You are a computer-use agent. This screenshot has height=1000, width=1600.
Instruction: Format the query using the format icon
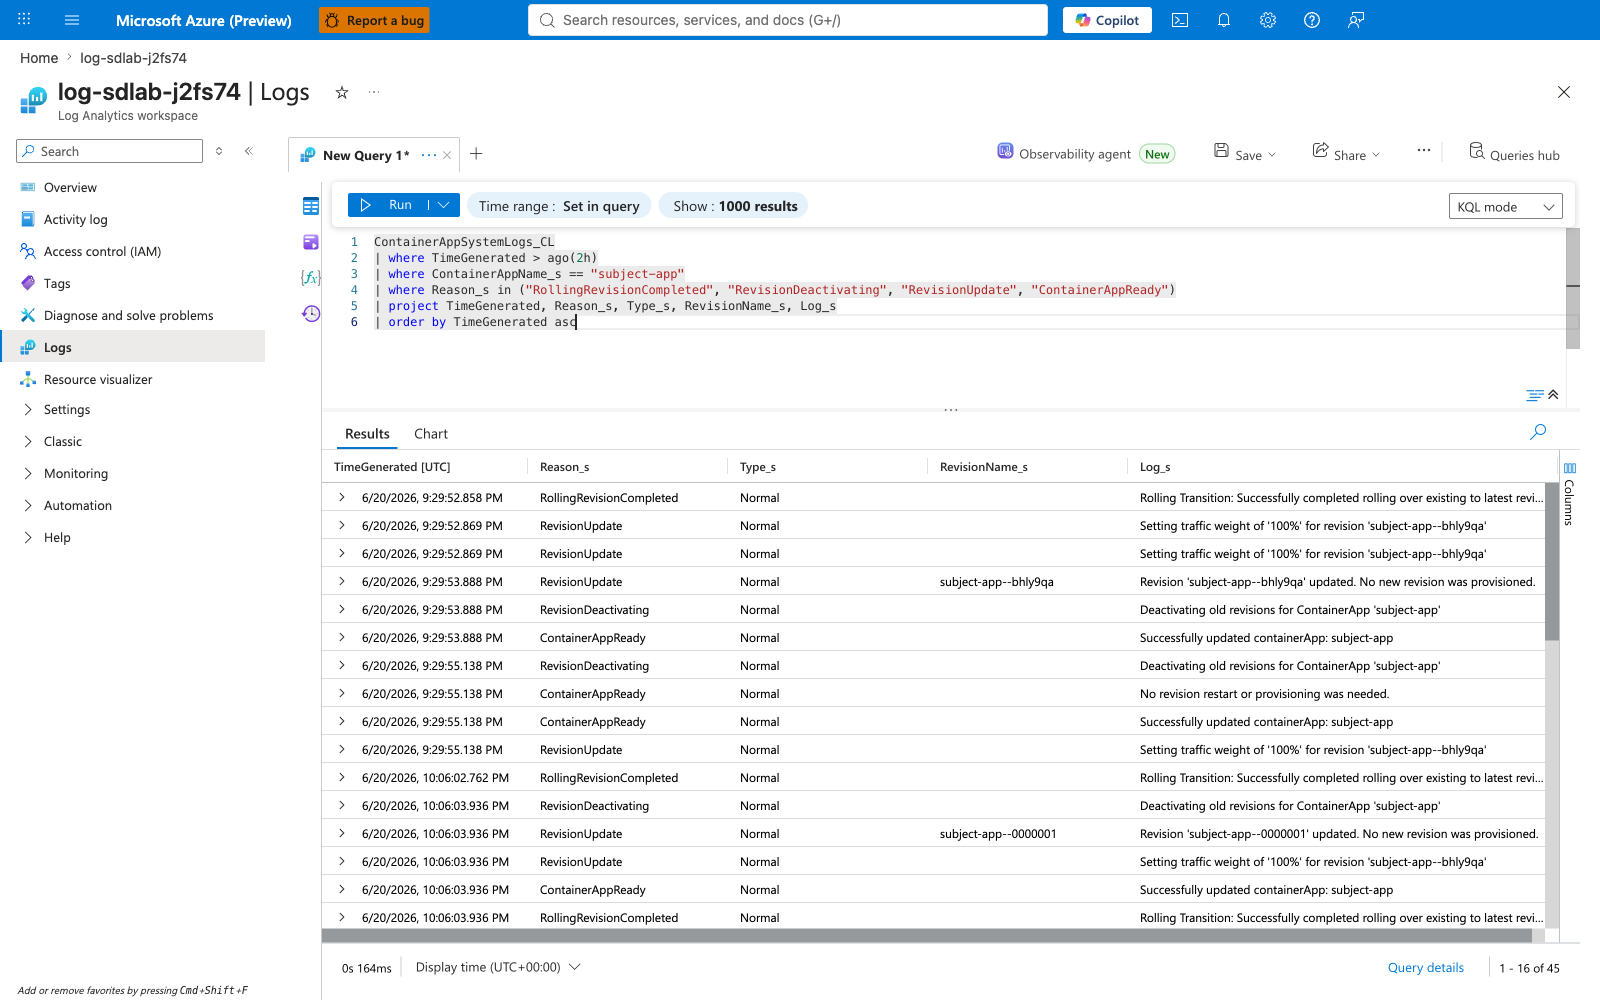click(x=1535, y=395)
